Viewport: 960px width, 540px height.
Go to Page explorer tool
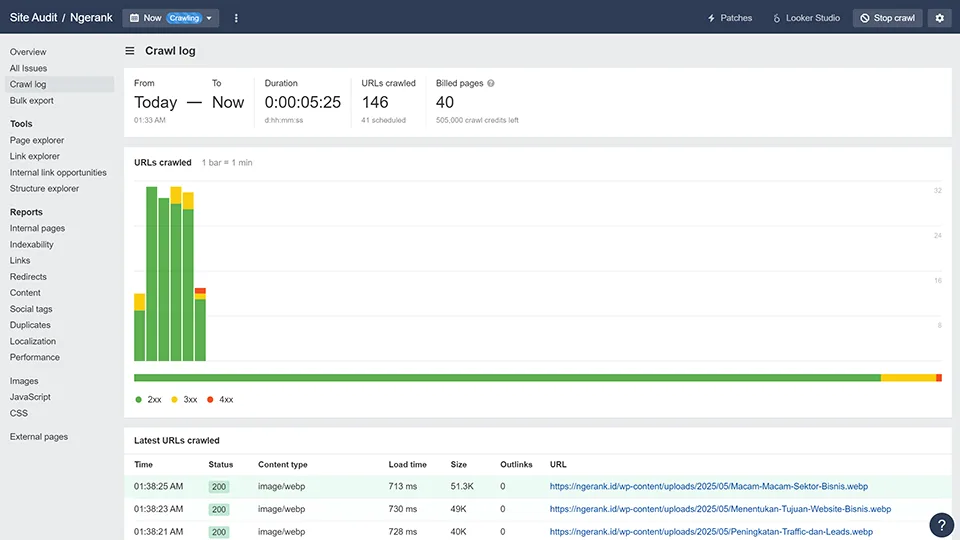[37, 140]
